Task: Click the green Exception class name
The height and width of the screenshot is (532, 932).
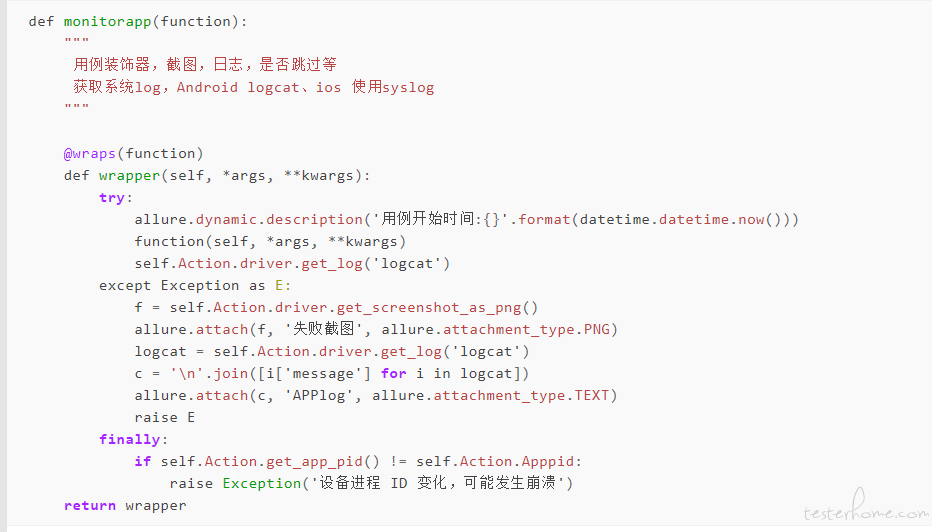Action: click(x=262, y=484)
